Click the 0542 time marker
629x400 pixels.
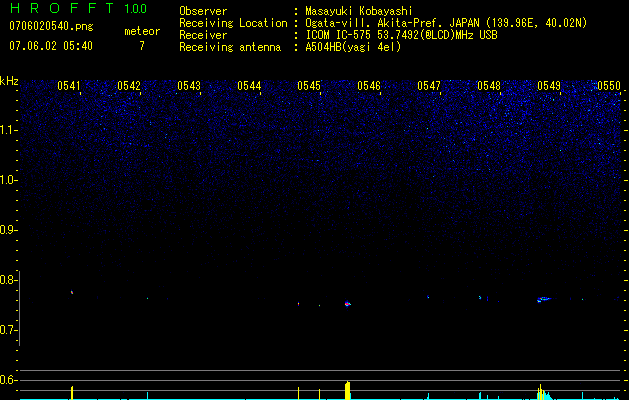coord(129,86)
